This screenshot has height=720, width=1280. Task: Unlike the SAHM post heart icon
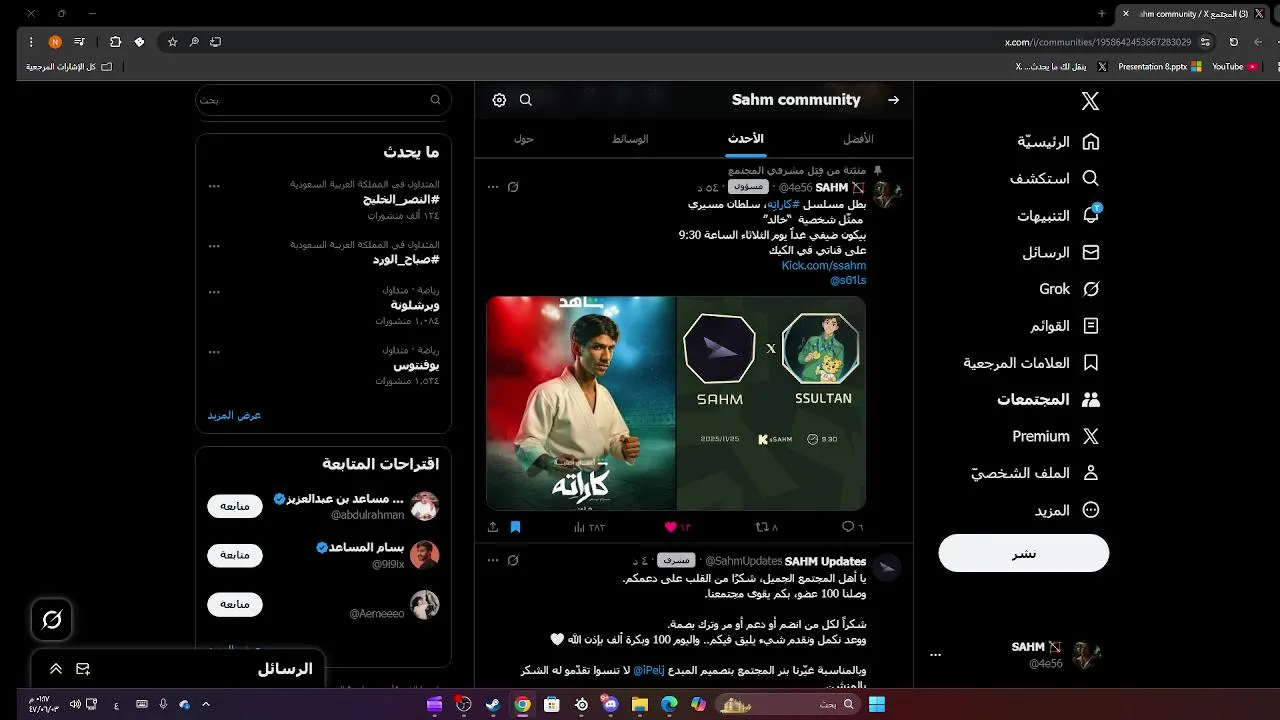click(x=671, y=527)
